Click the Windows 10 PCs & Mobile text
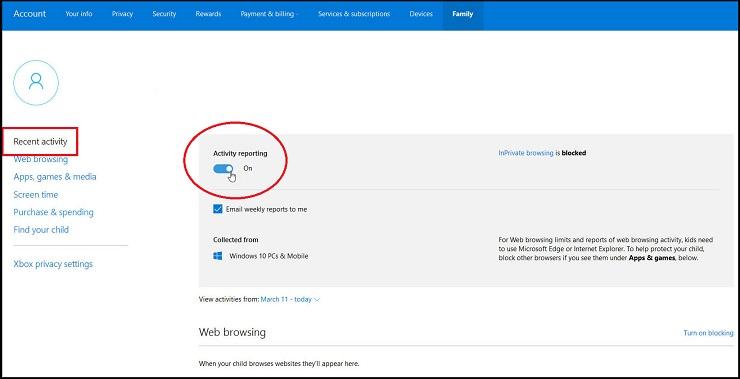The height and width of the screenshot is (379, 740). (269, 256)
